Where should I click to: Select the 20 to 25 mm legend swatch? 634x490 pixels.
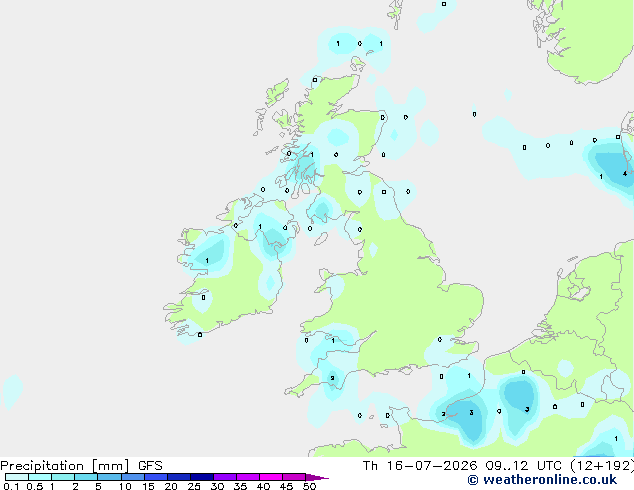(x=178, y=477)
